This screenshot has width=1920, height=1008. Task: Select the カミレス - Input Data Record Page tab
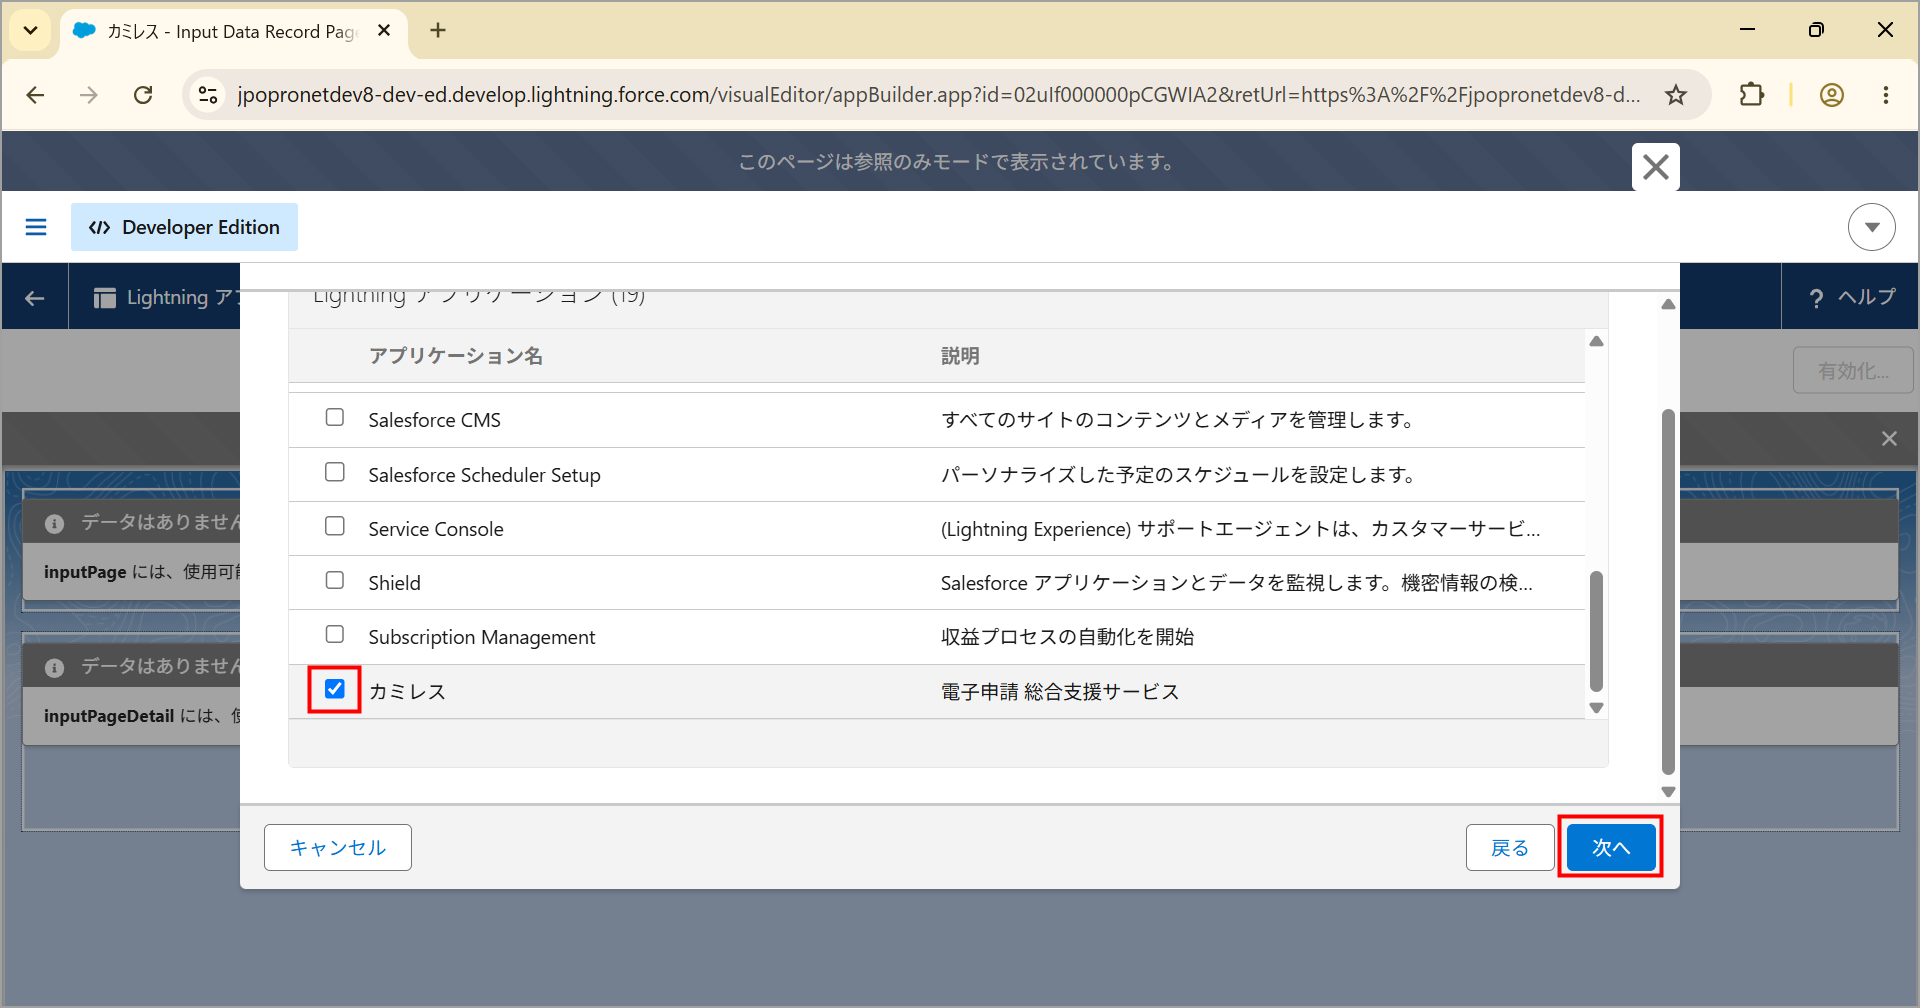[x=234, y=32]
